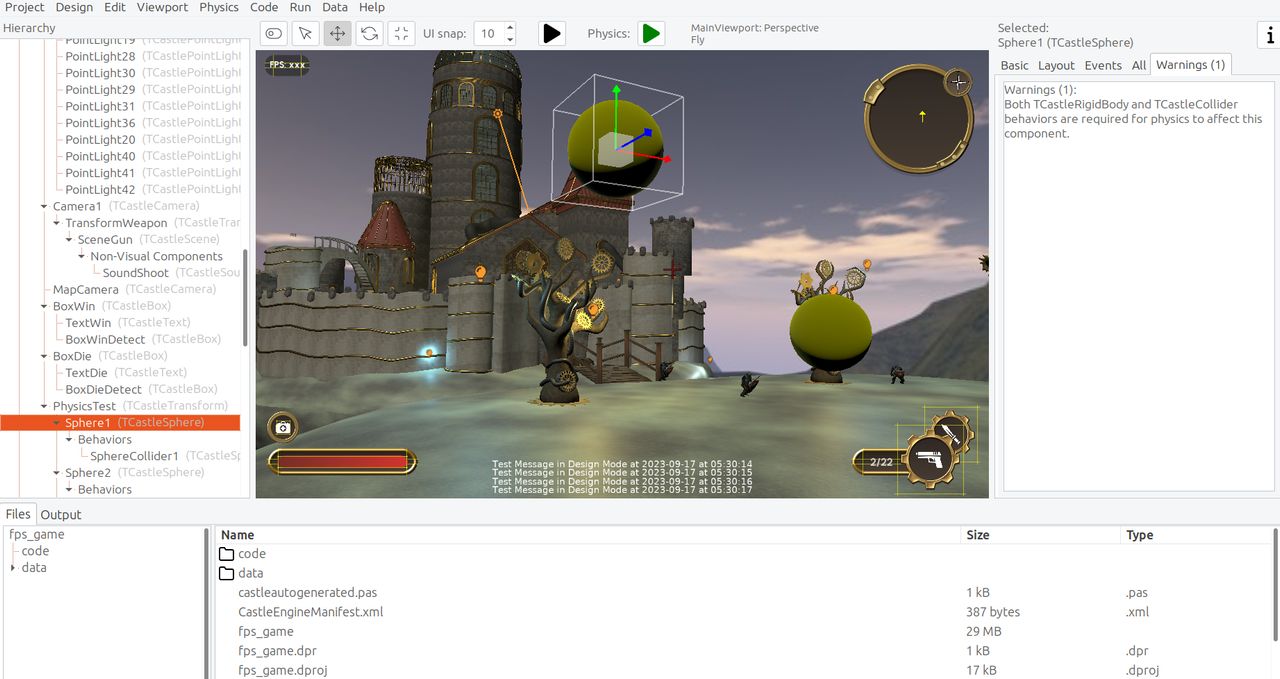Pick the Scale tool icon
The image size is (1280, 679).
coord(401,33)
